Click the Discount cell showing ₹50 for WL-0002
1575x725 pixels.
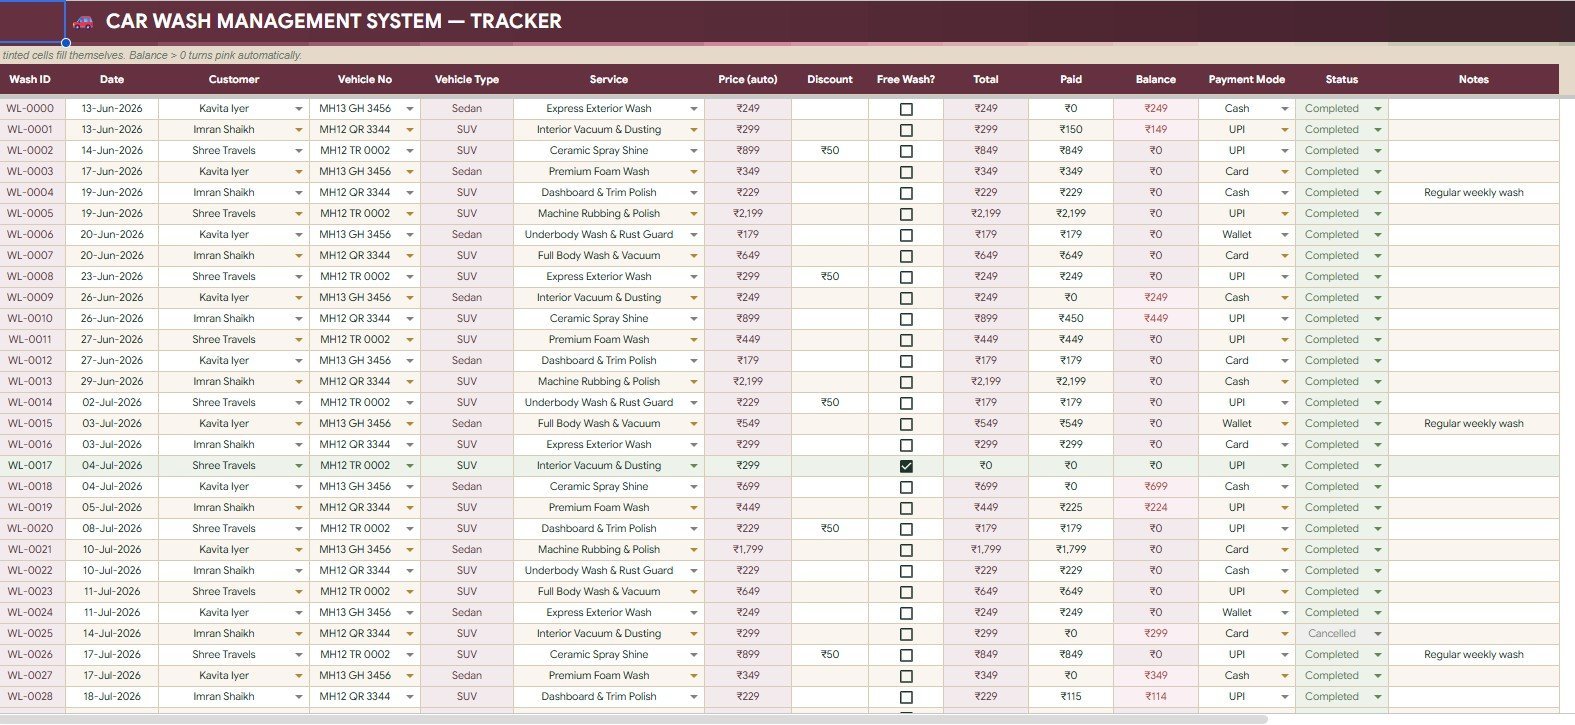830,151
